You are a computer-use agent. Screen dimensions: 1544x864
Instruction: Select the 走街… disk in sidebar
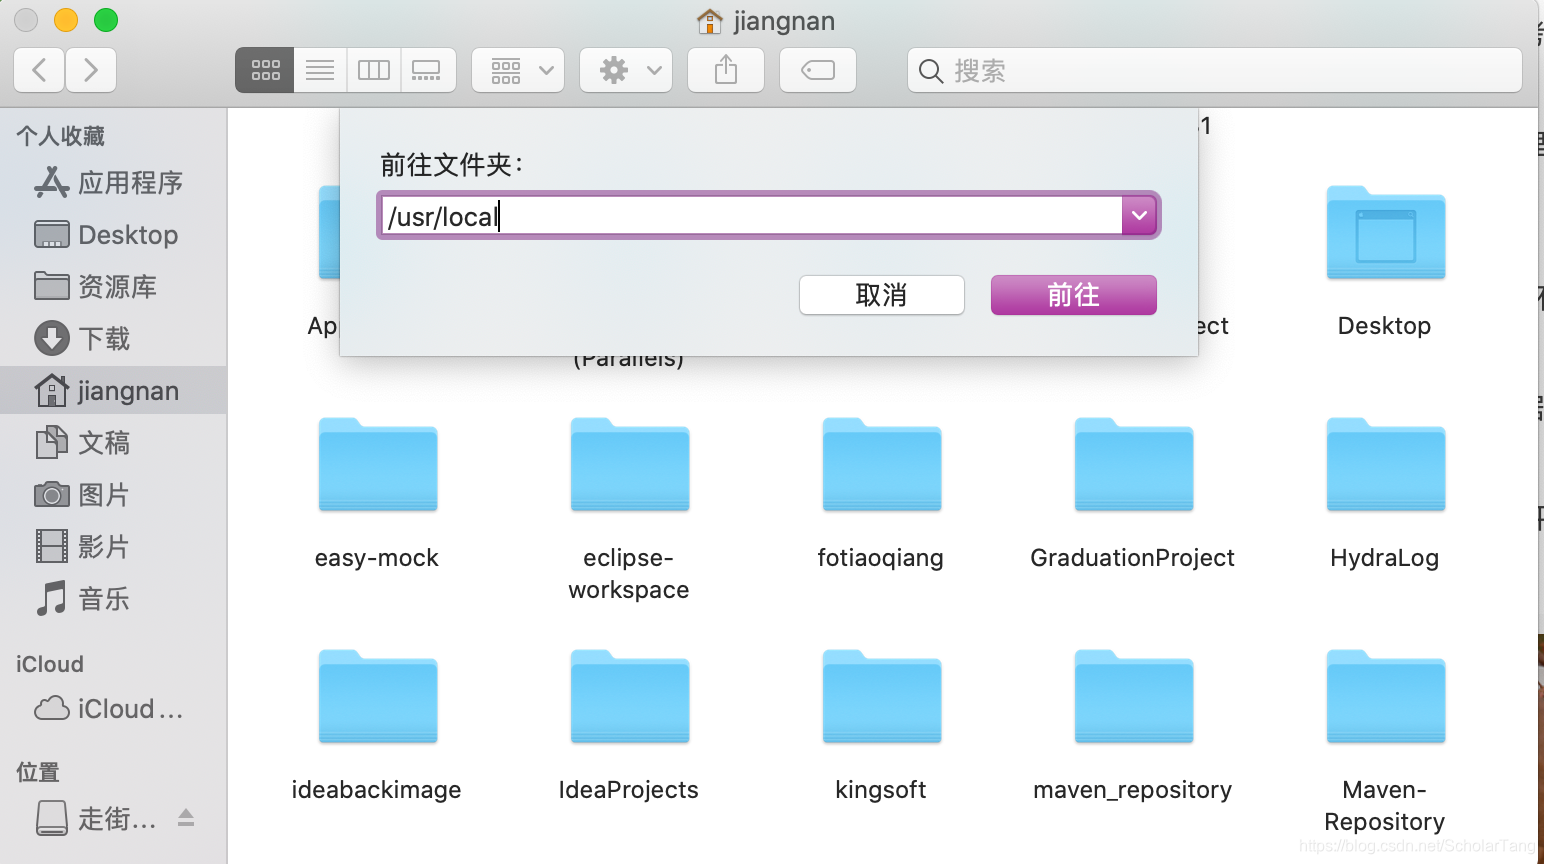tap(96, 819)
